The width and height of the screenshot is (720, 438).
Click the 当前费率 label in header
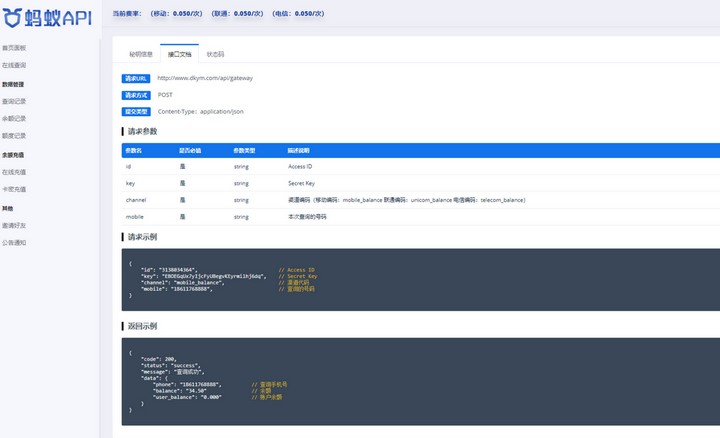pos(127,14)
